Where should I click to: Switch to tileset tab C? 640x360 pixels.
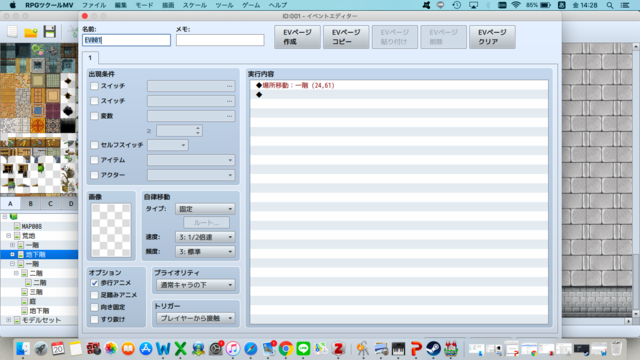(x=51, y=204)
